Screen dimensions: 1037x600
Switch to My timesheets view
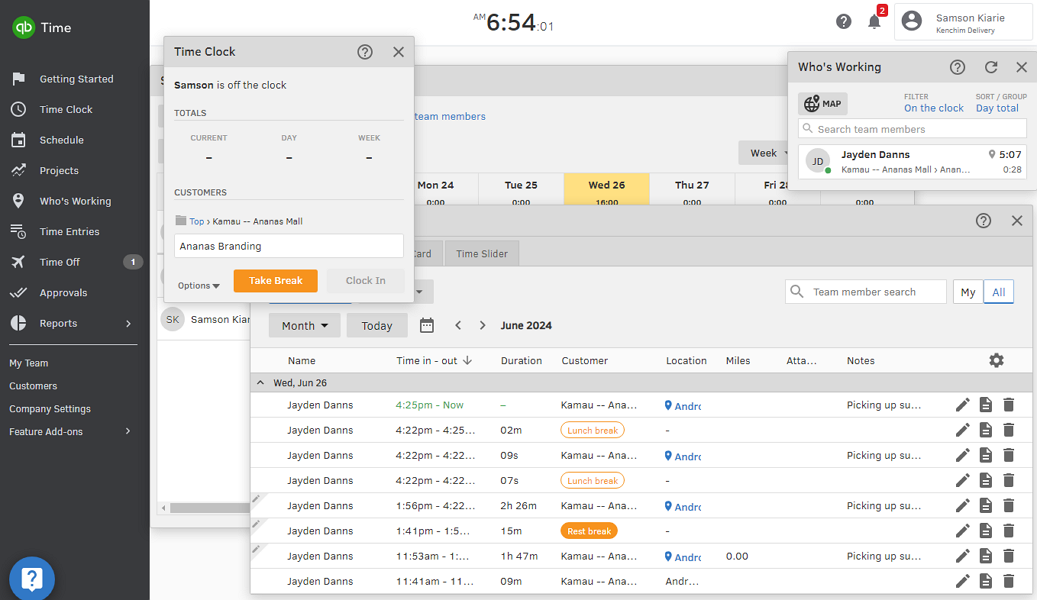[x=967, y=291]
